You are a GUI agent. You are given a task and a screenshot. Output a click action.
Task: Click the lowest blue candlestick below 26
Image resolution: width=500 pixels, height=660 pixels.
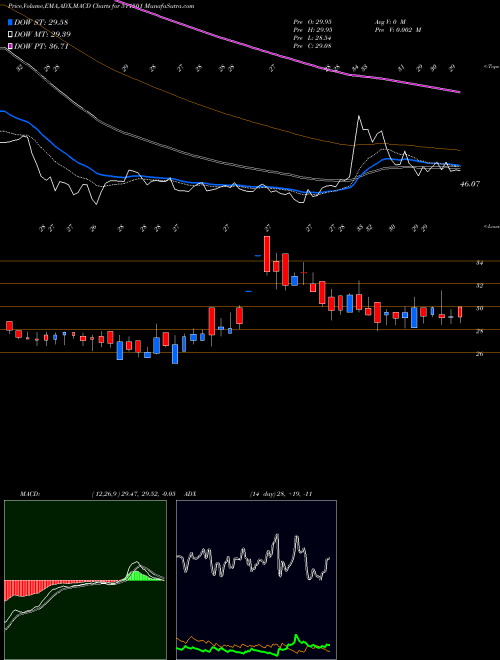175,354
